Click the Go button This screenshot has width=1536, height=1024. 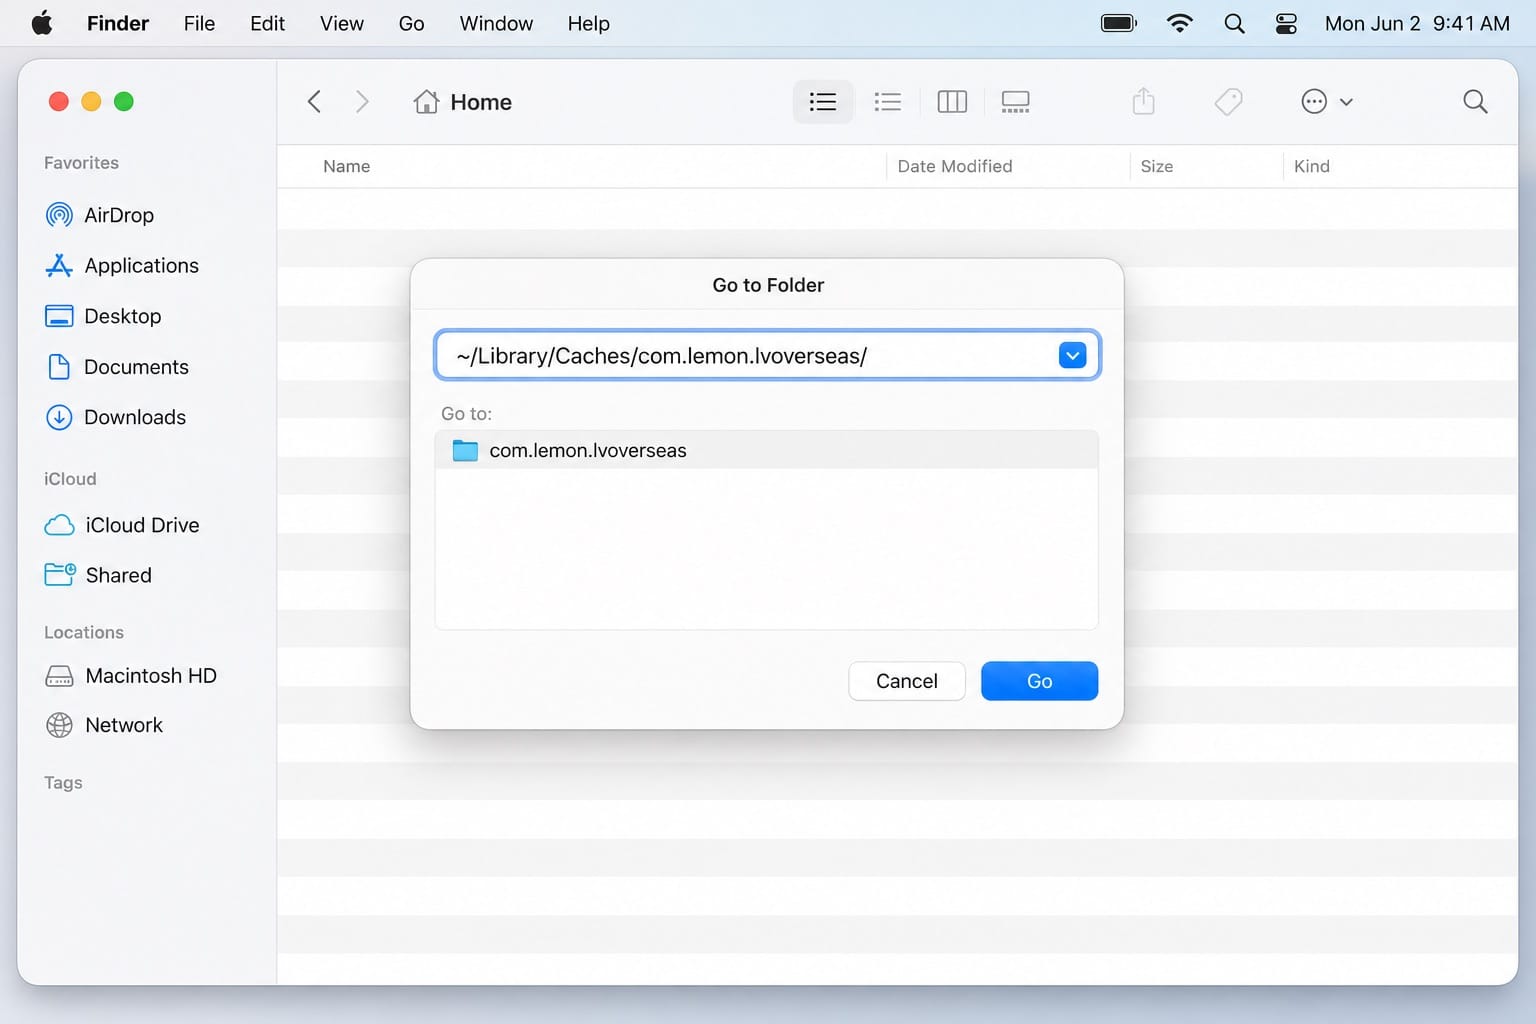pos(1039,681)
